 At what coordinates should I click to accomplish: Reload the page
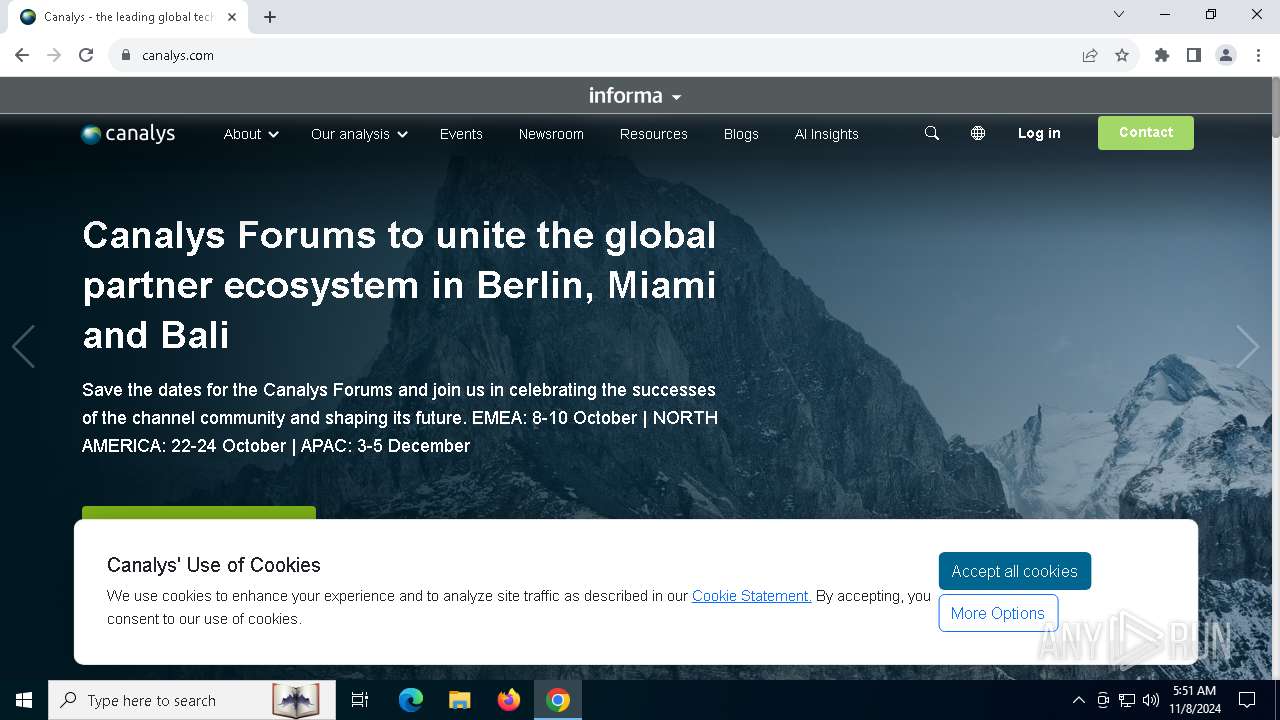tap(86, 55)
